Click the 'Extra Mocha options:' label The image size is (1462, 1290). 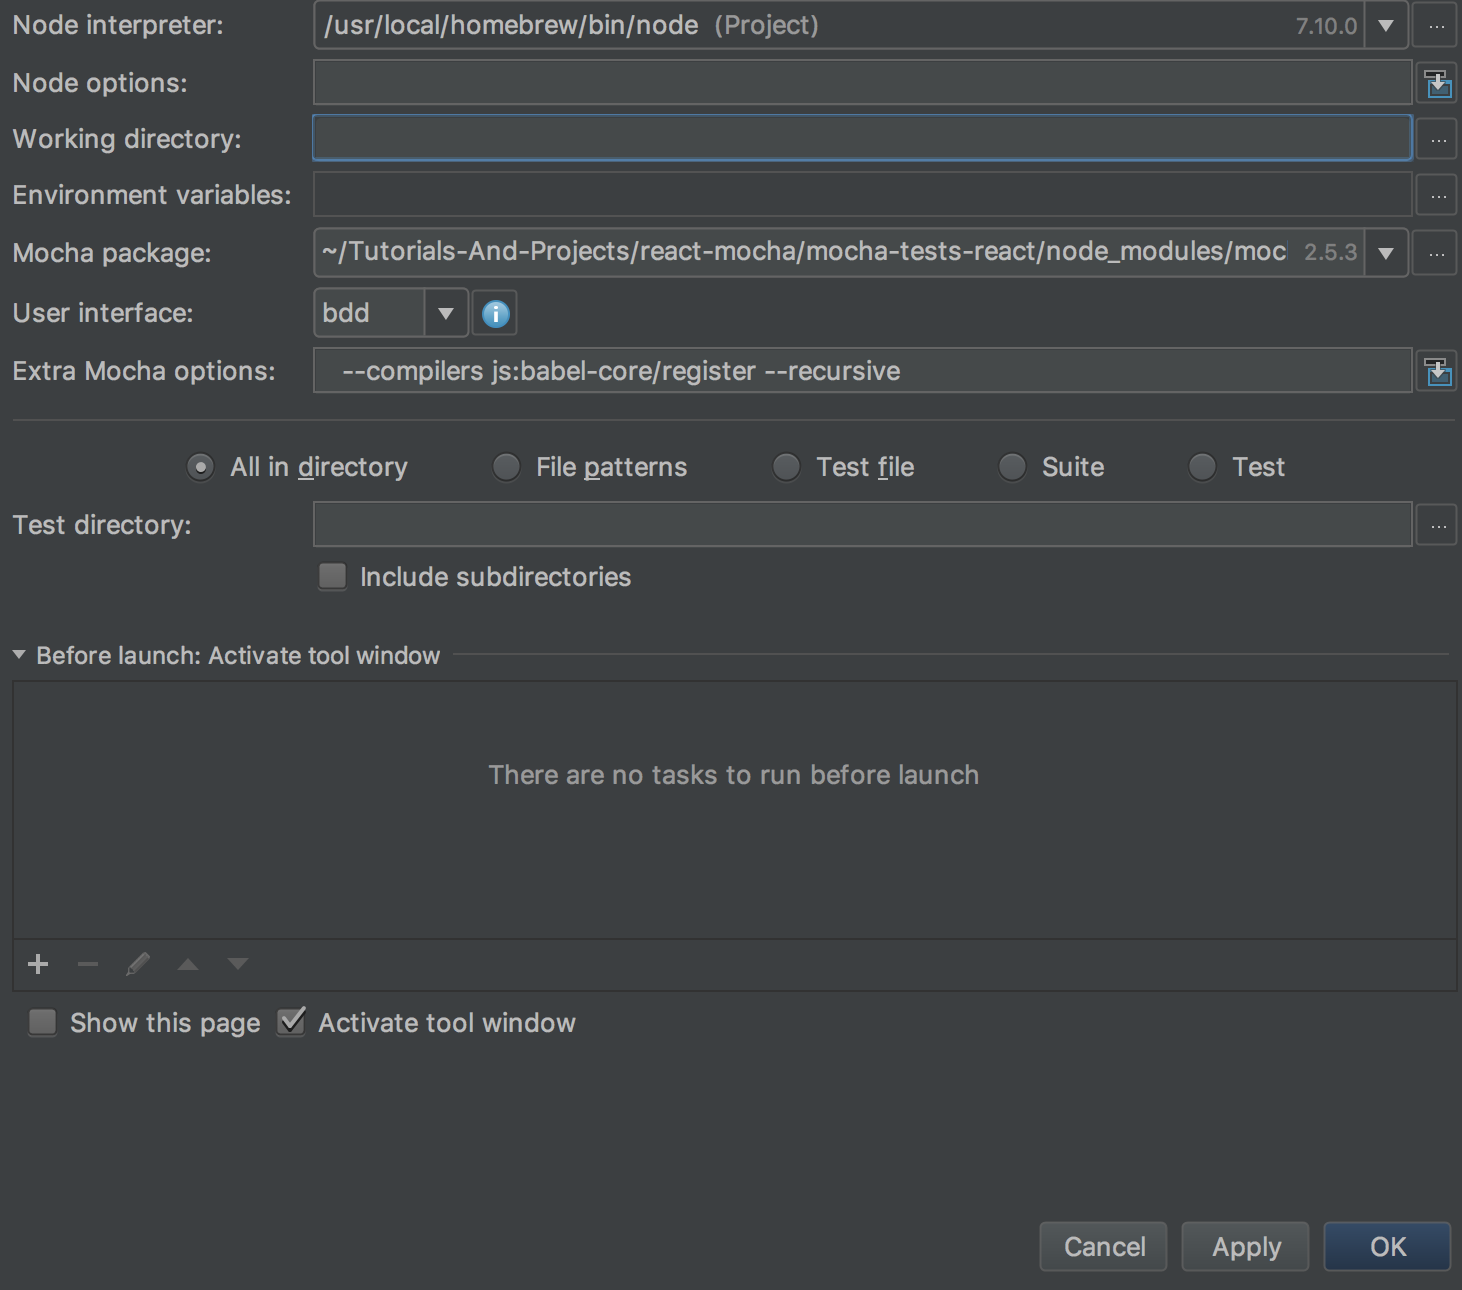tap(144, 371)
